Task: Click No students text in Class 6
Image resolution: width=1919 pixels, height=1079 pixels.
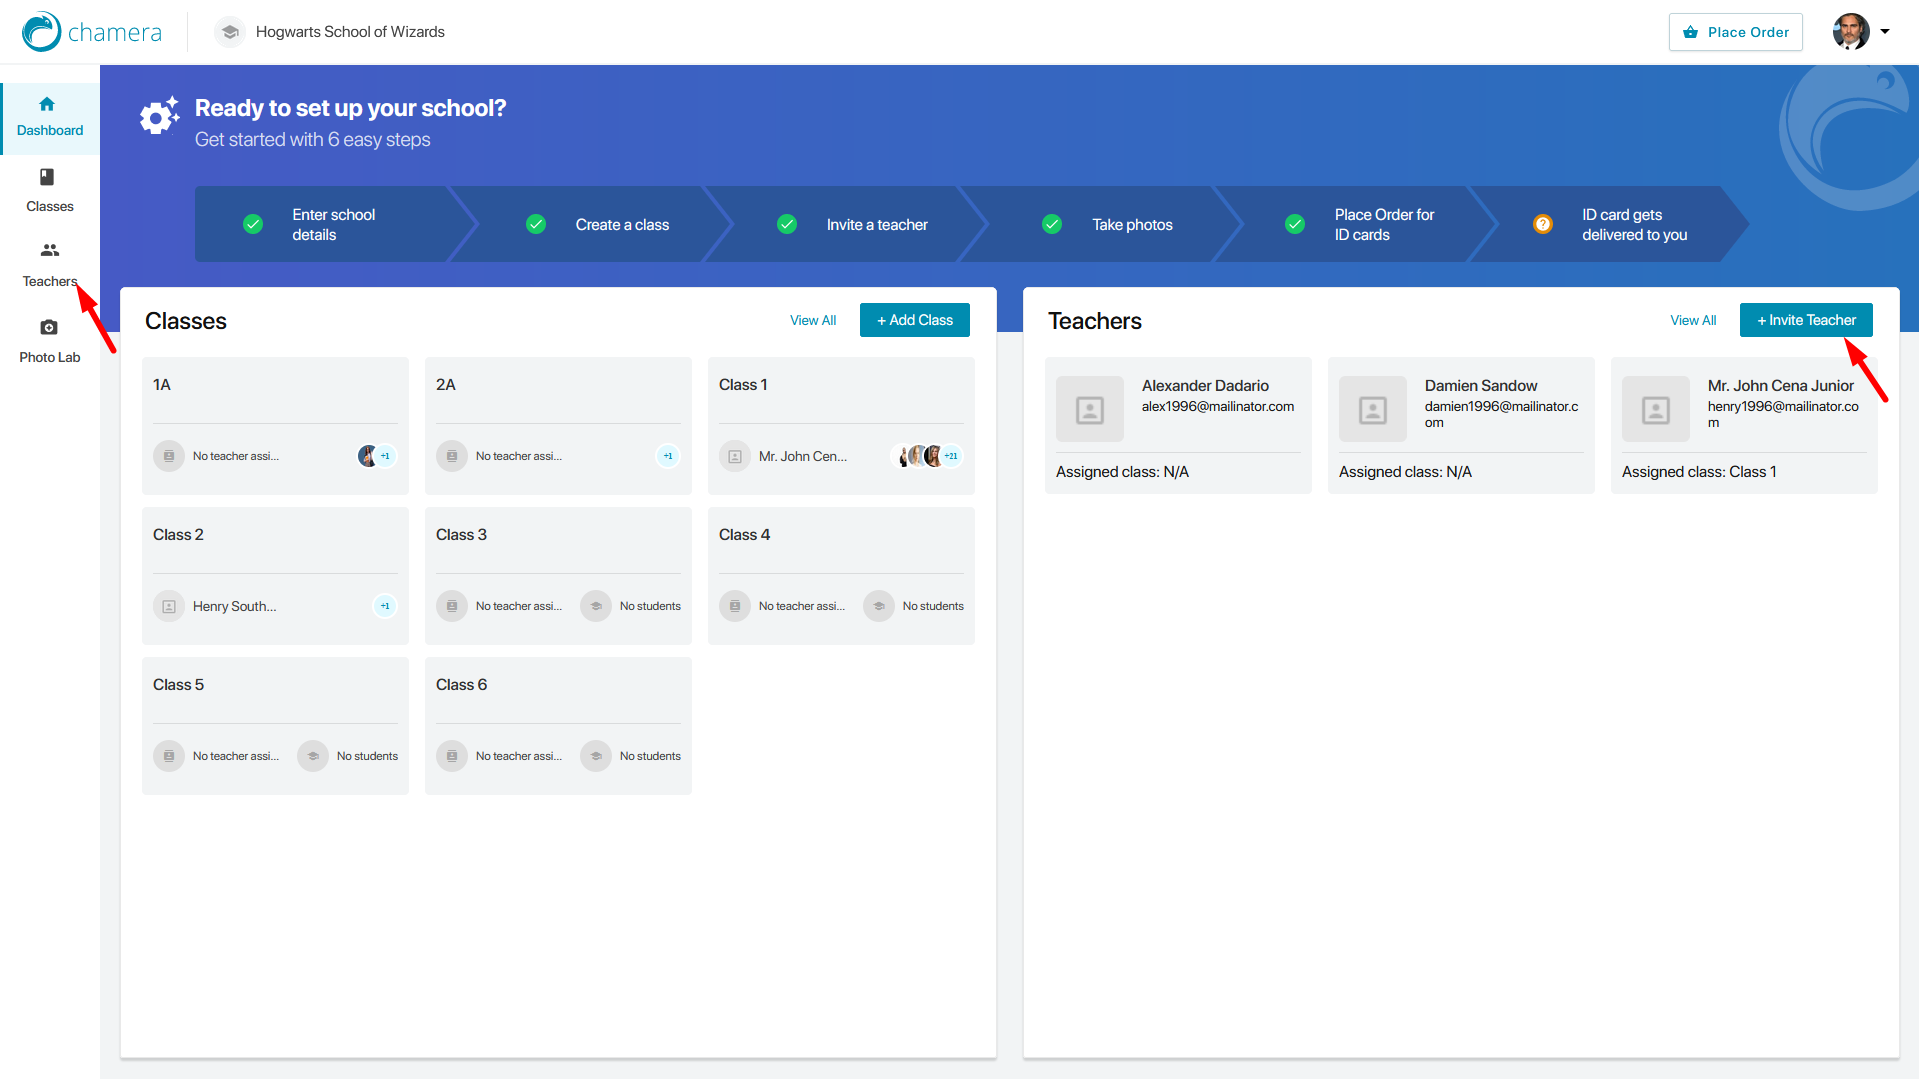Action: pos(650,756)
